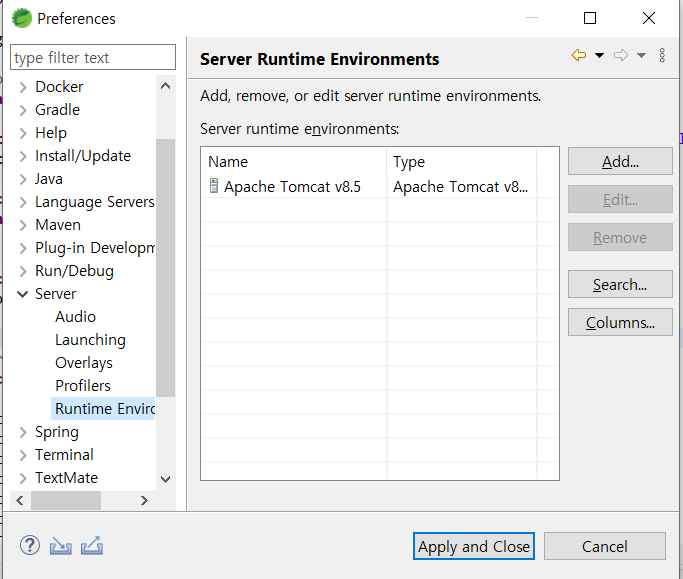The image size is (683, 579).
Task: Select Overlays under Server
Action: 84,363
